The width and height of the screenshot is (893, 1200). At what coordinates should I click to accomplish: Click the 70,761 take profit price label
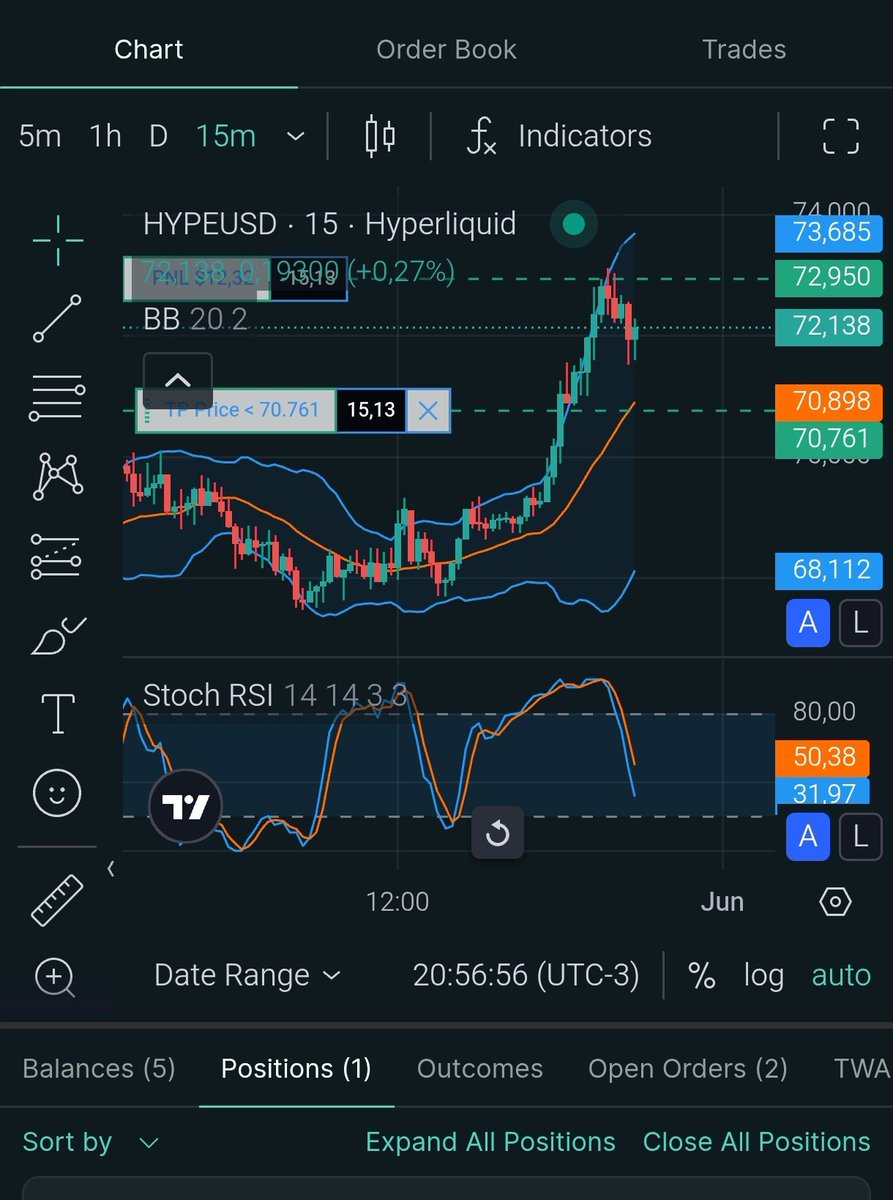click(x=829, y=440)
